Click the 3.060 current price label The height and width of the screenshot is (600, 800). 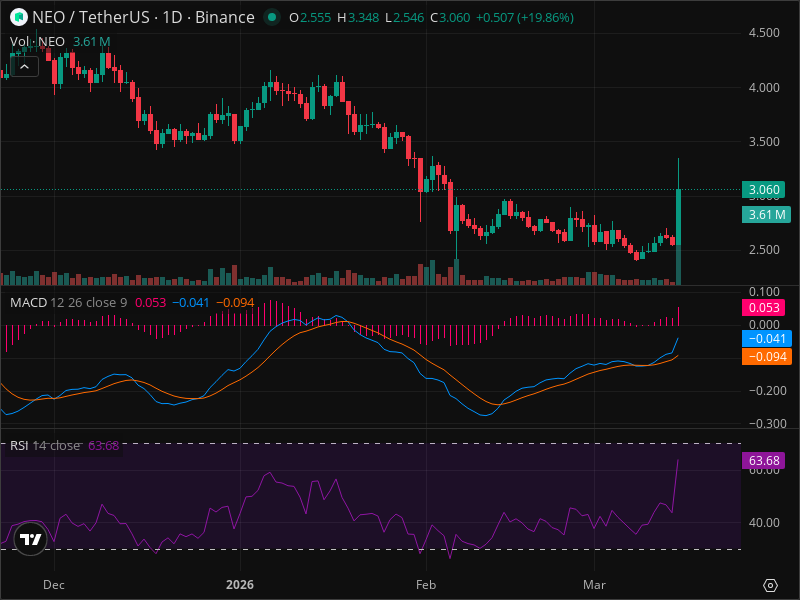click(763, 190)
